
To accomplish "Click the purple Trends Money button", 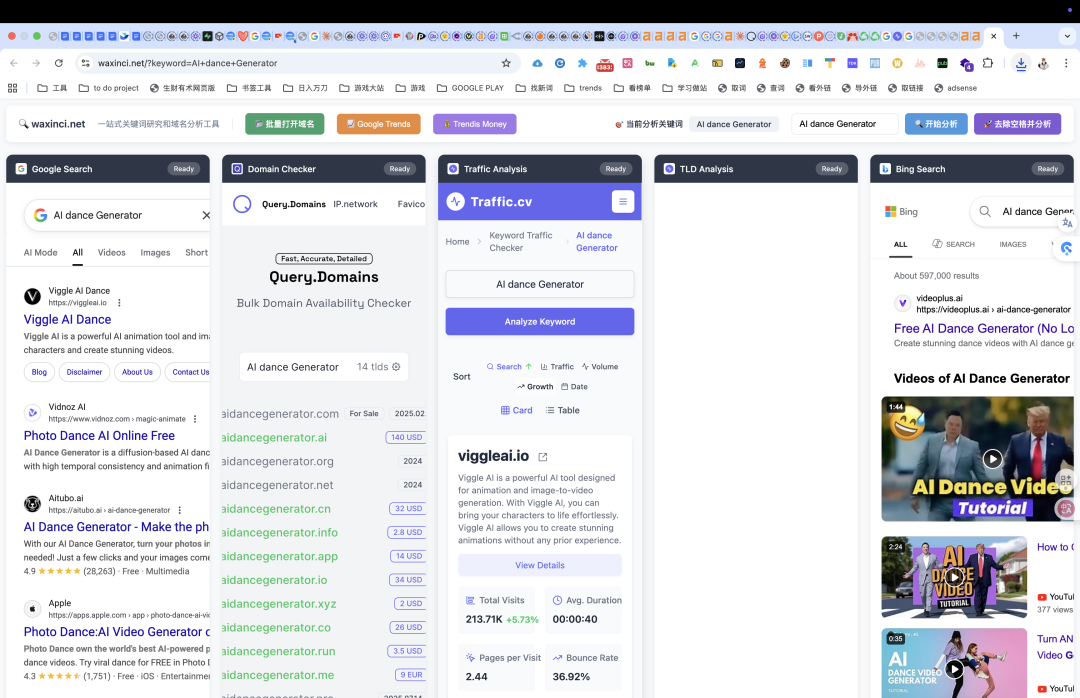I will point(475,124).
